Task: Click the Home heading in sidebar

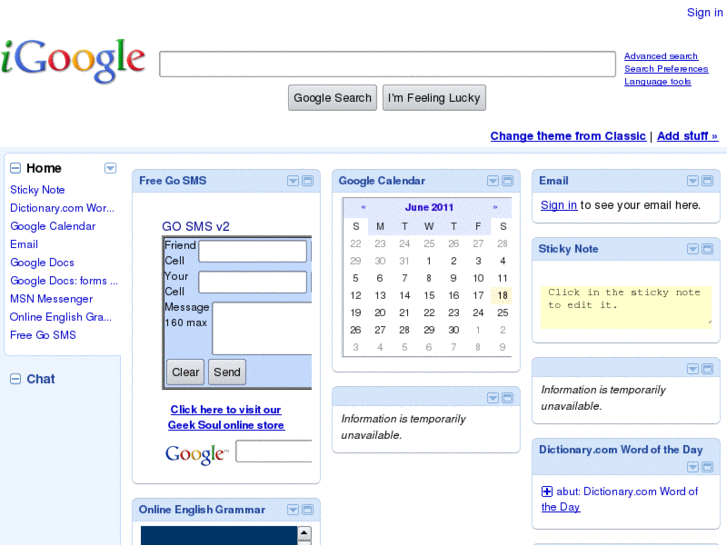Action: [x=44, y=168]
